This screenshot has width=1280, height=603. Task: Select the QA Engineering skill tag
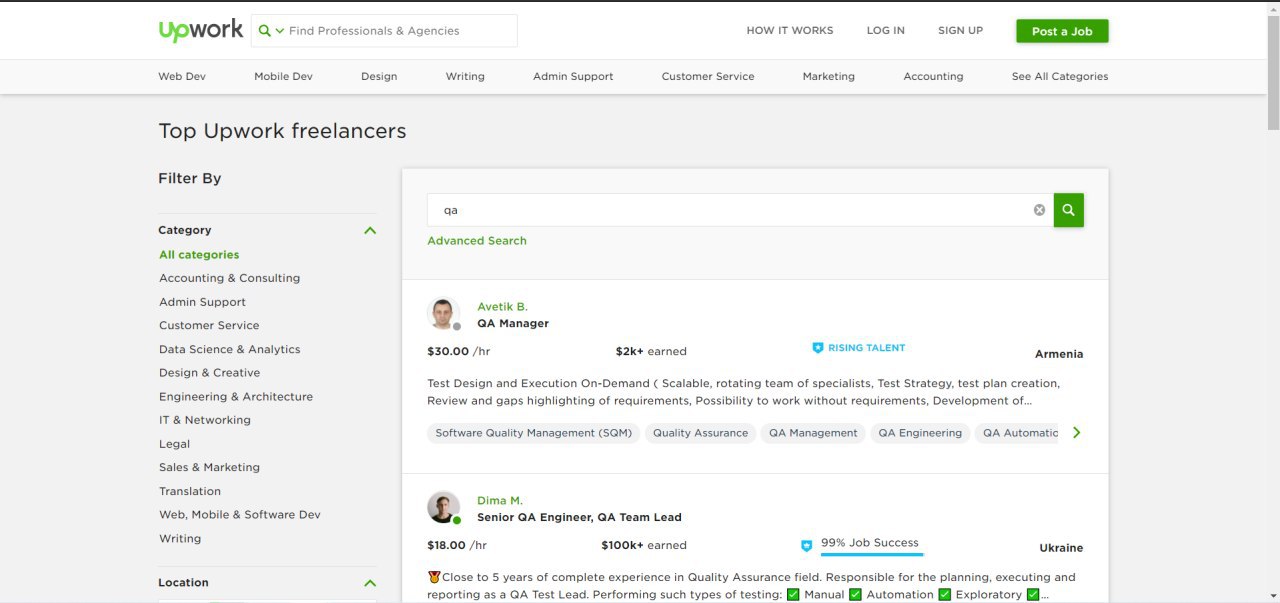pos(920,433)
